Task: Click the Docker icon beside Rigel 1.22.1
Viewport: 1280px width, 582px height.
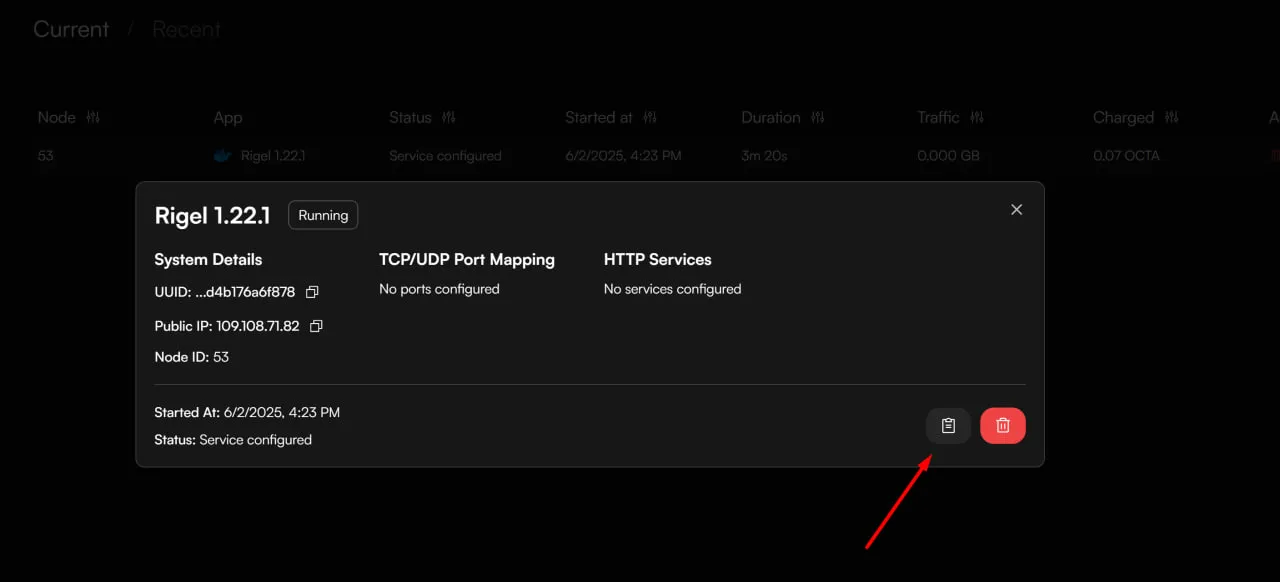Action: (x=223, y=156)
